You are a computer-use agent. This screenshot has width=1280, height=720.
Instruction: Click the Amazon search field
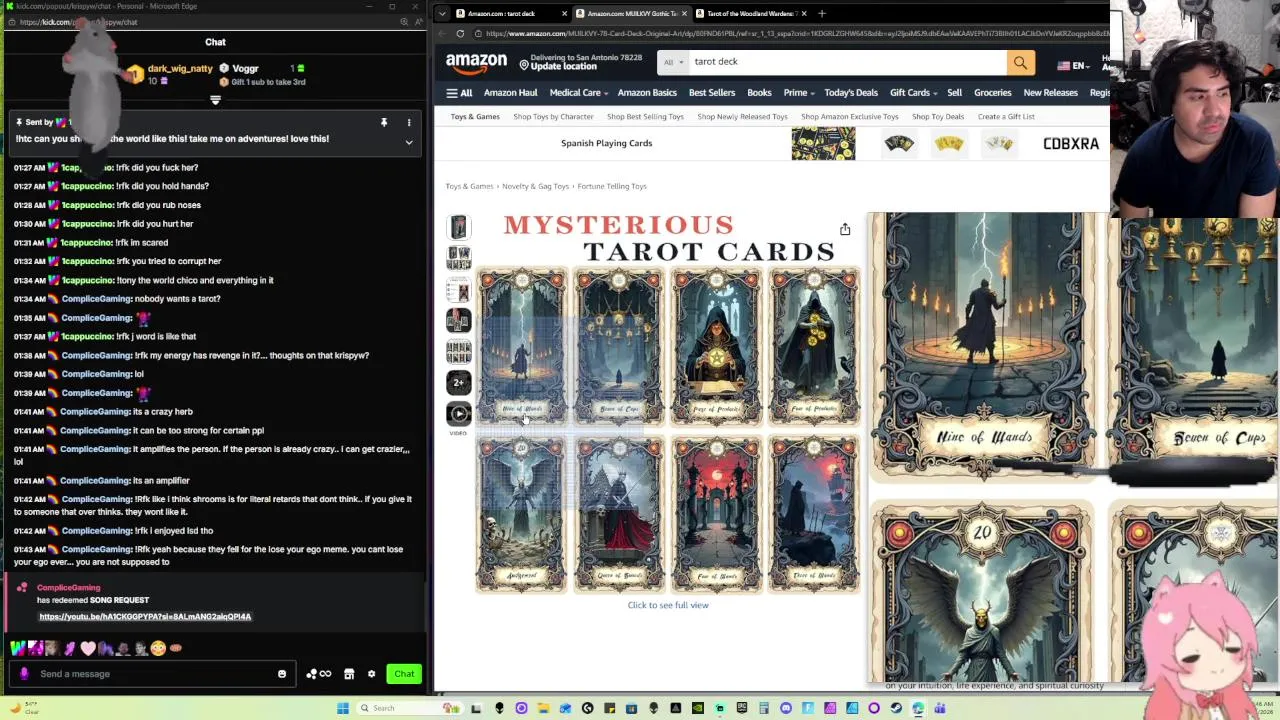[x=848, y=62]
